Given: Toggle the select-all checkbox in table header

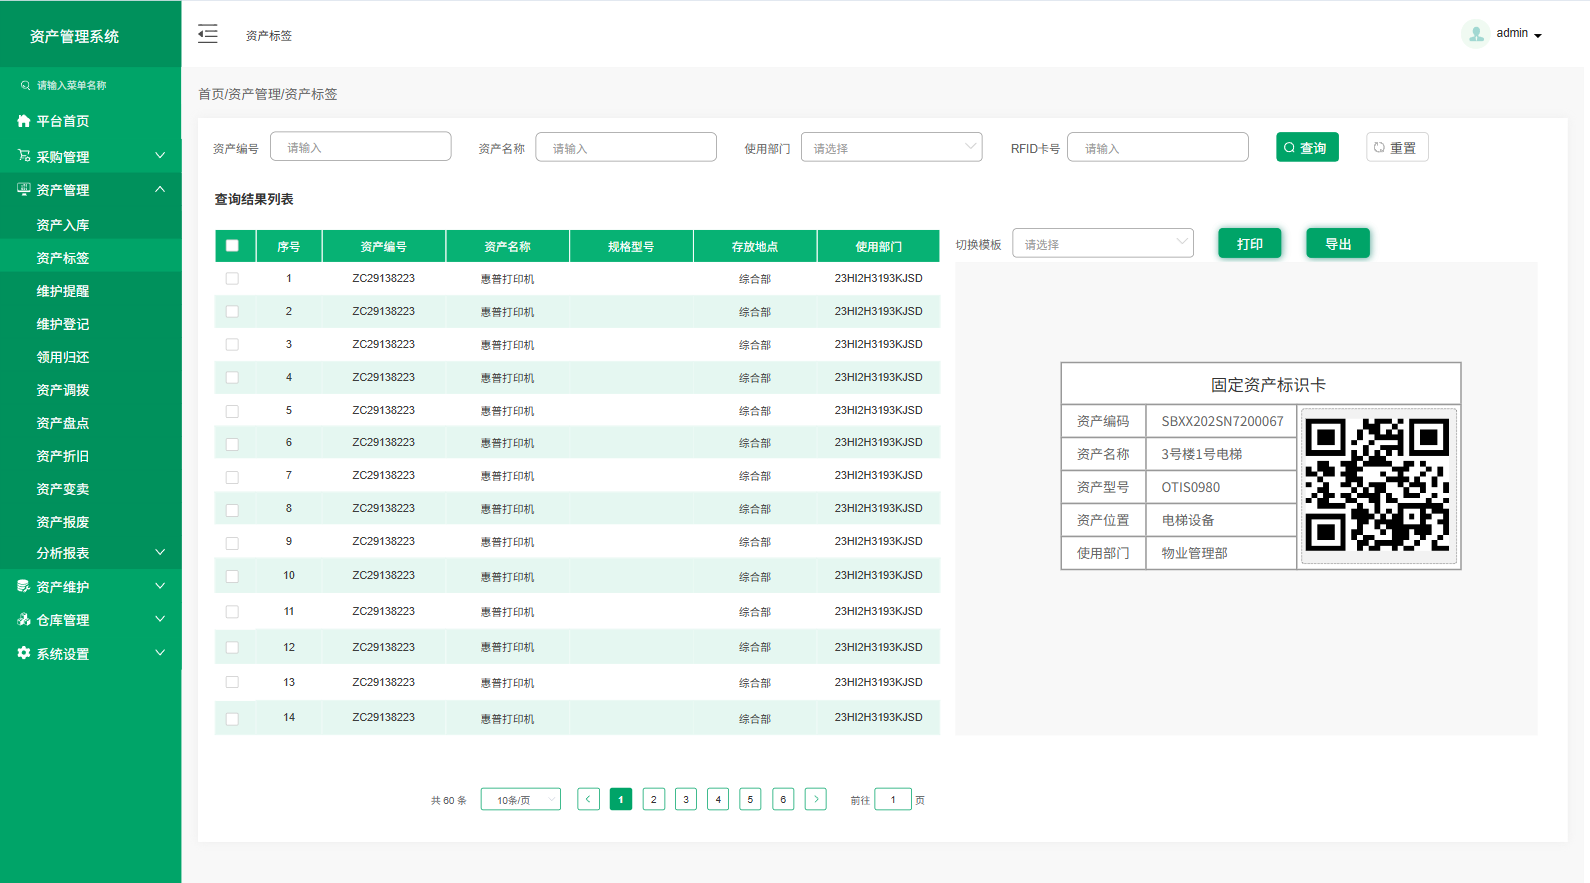Looking at the screenshot, I should [232, 246].
